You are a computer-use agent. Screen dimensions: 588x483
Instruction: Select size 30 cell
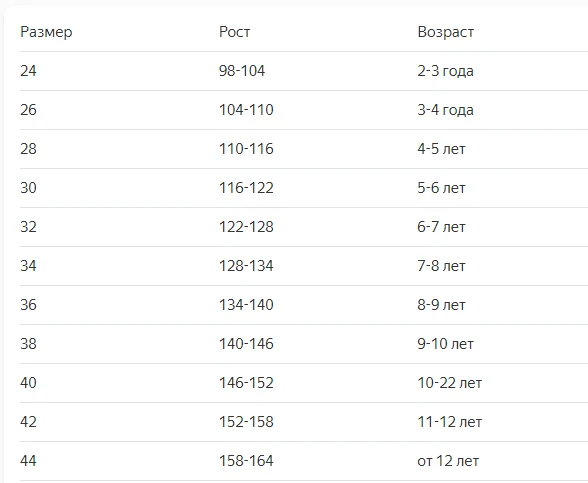(x=28, y=188)
